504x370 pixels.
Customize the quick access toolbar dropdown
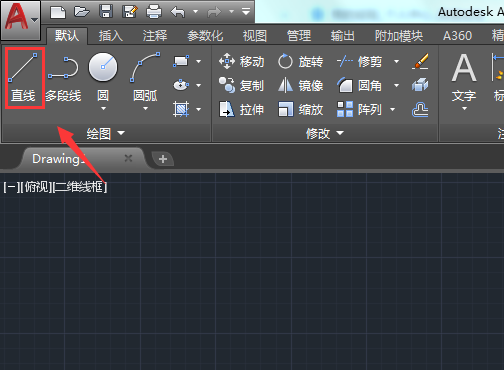coord(246,12)
